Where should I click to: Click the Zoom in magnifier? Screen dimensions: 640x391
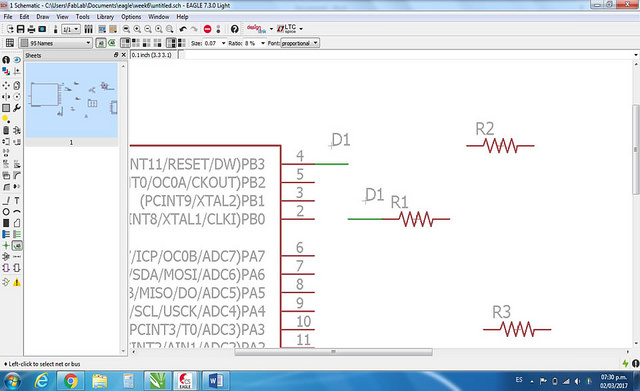(137, 29)
